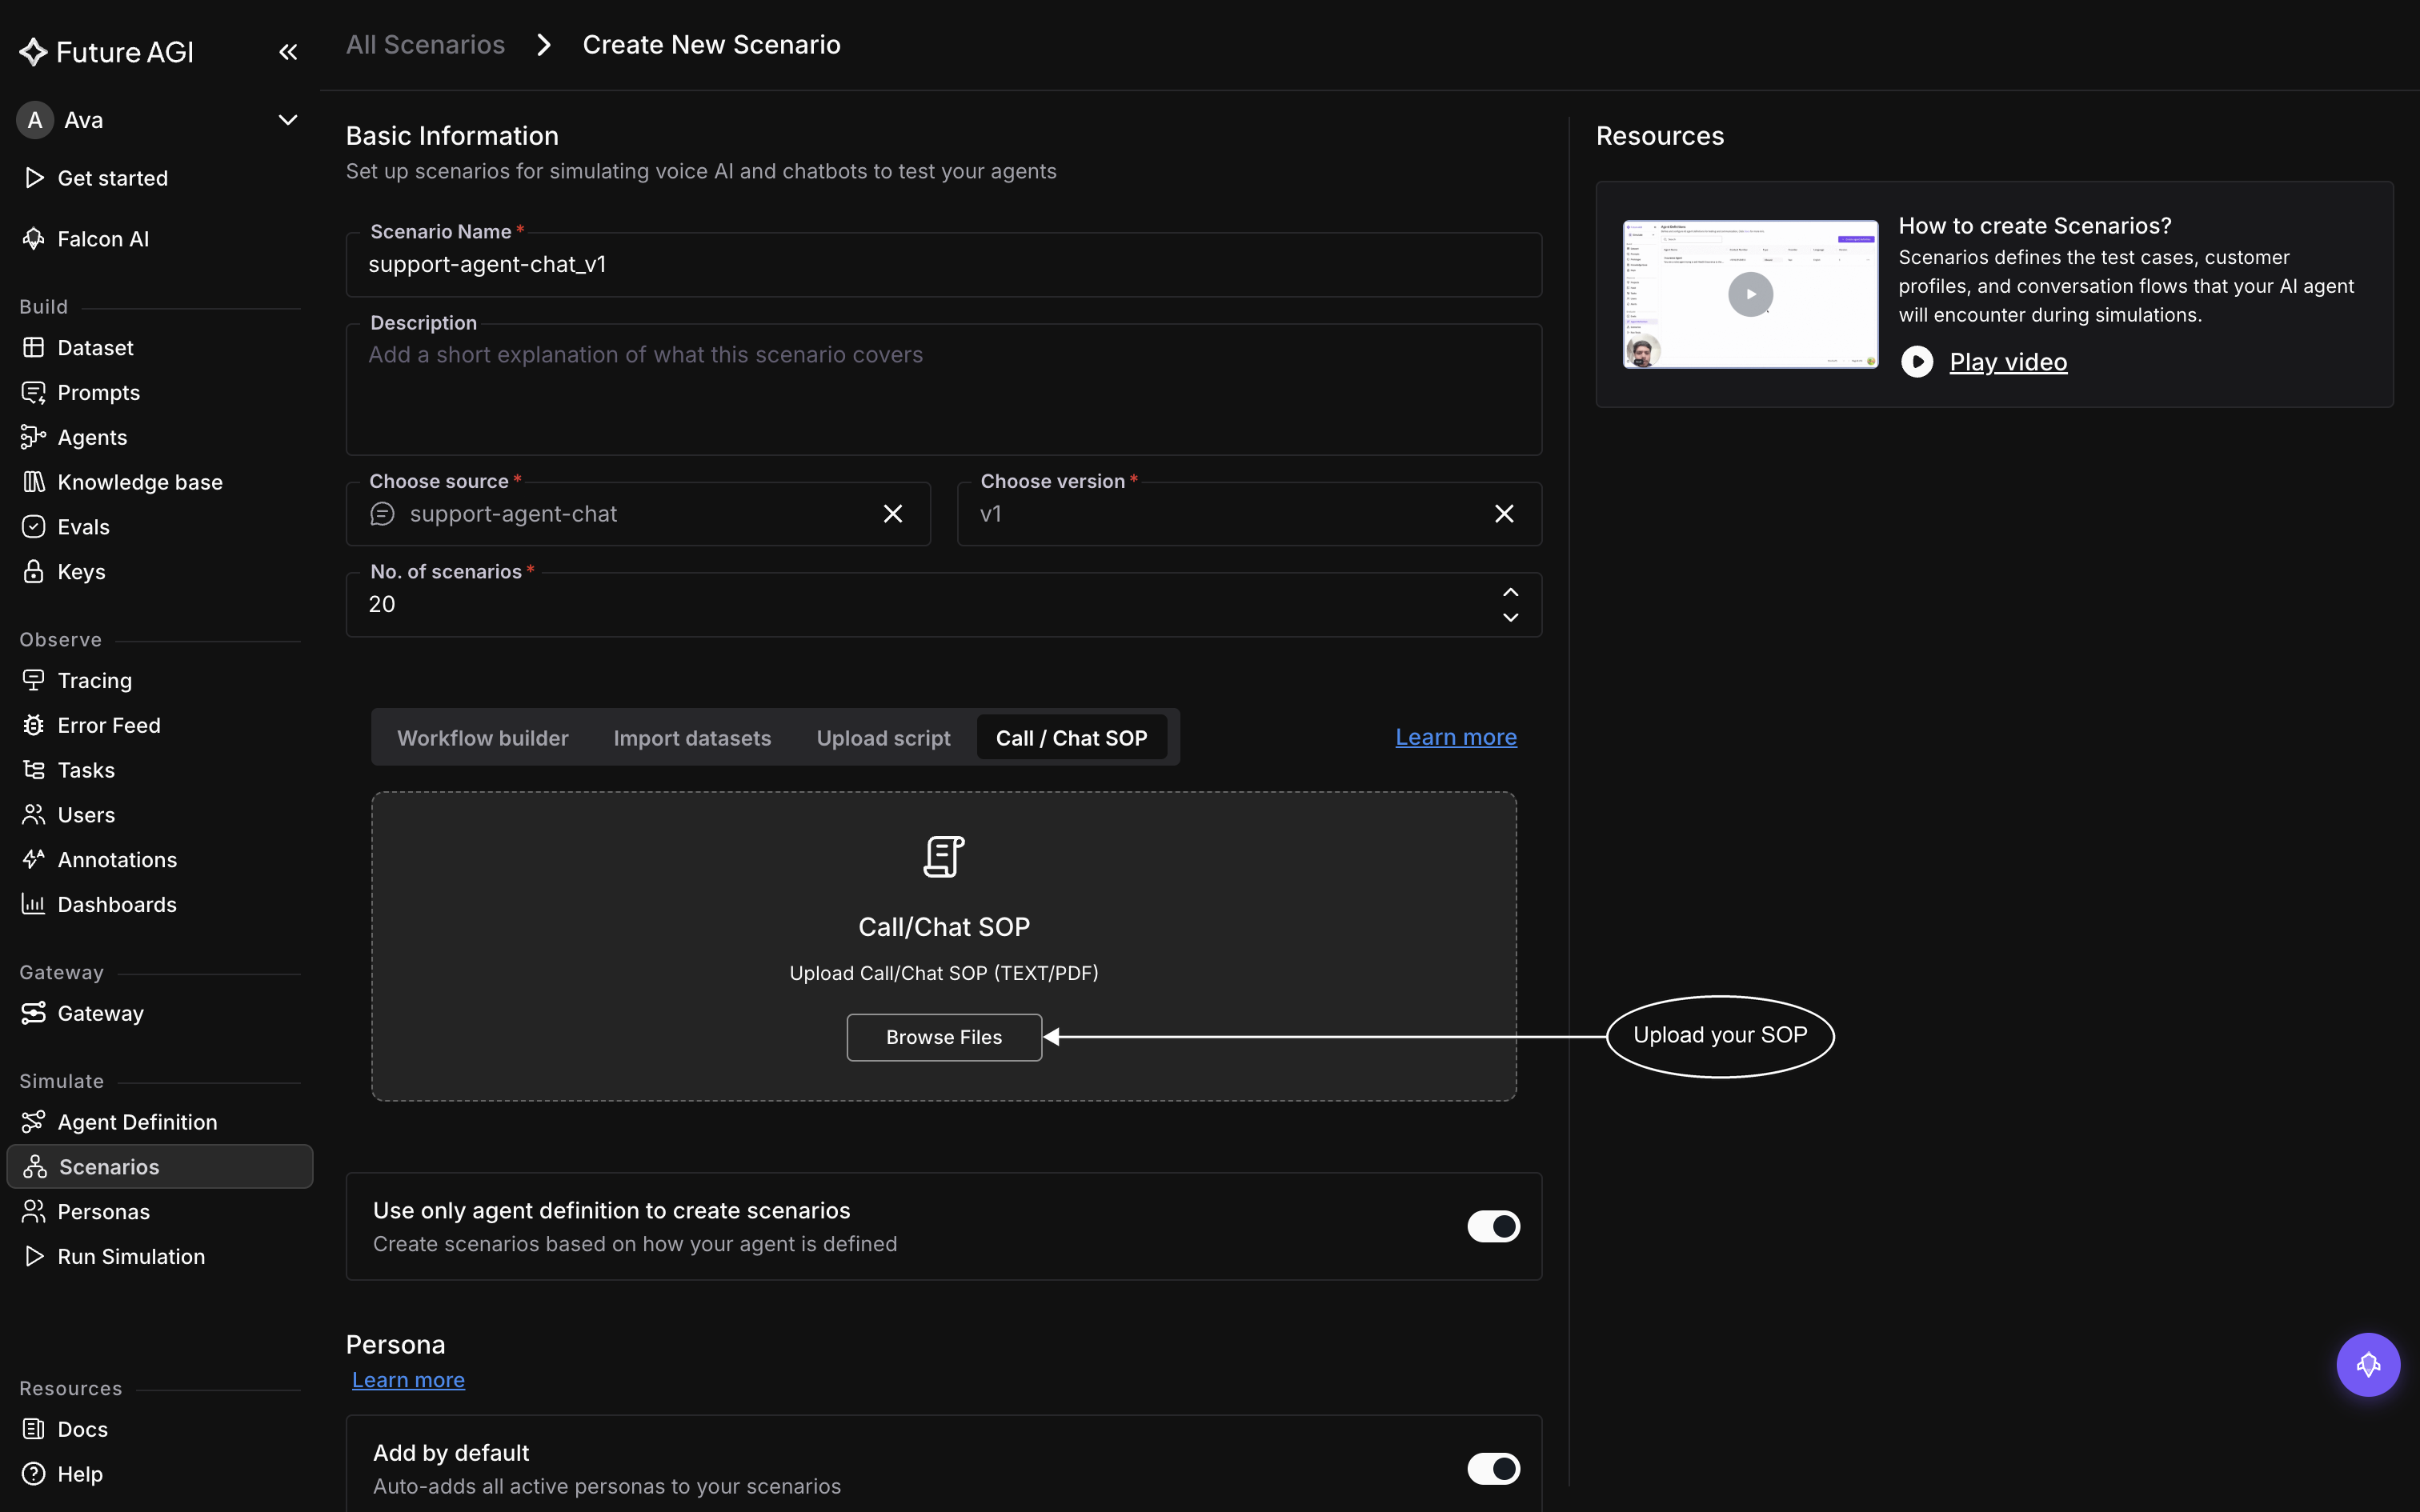Viewport: 2420px width, 1512px height.
Task: Open Tracing icon in sidebar
Action: click(34, 681)
